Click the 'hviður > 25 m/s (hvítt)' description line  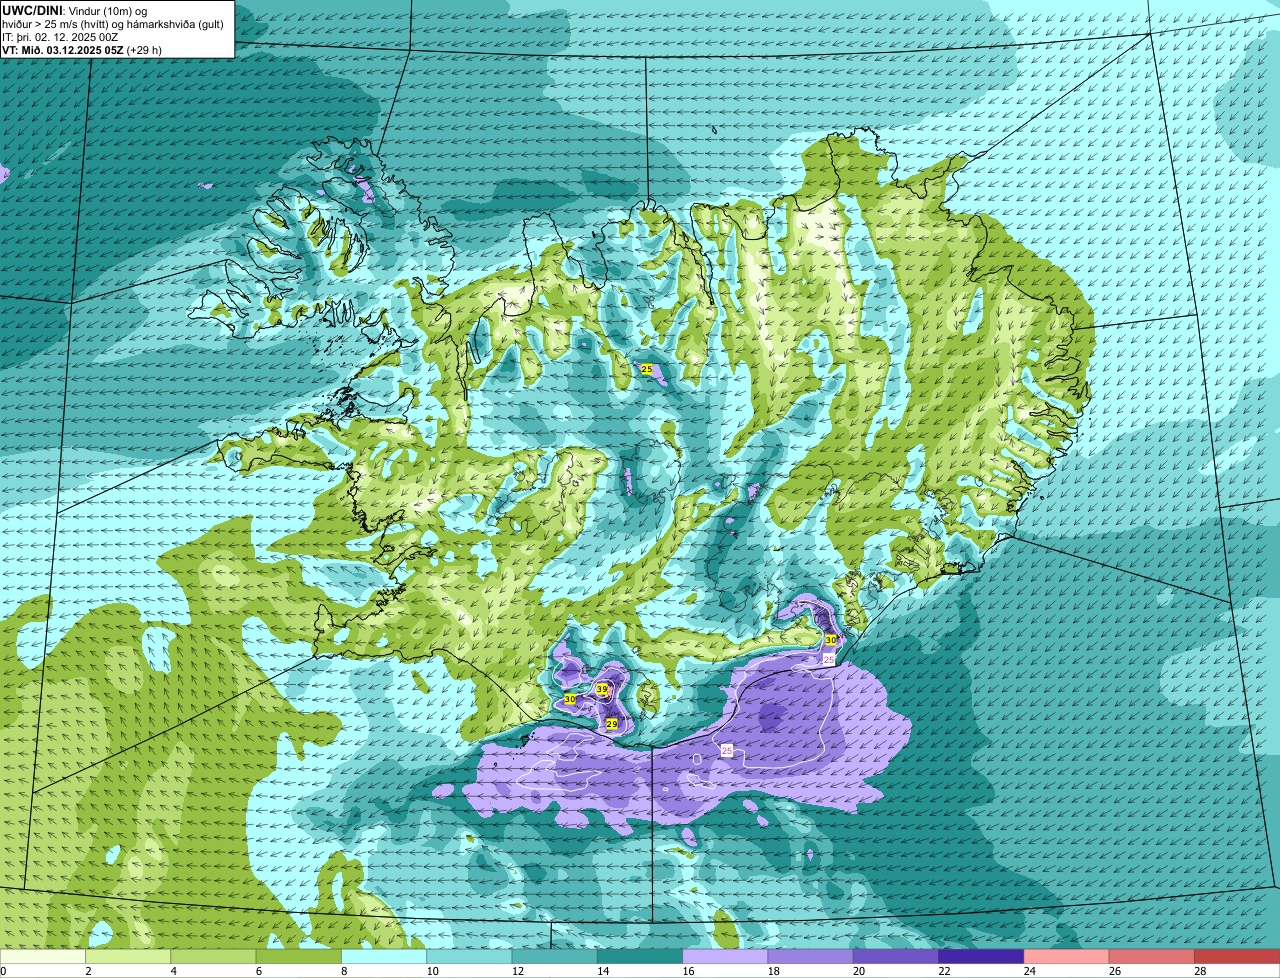(x=113, y=24)
